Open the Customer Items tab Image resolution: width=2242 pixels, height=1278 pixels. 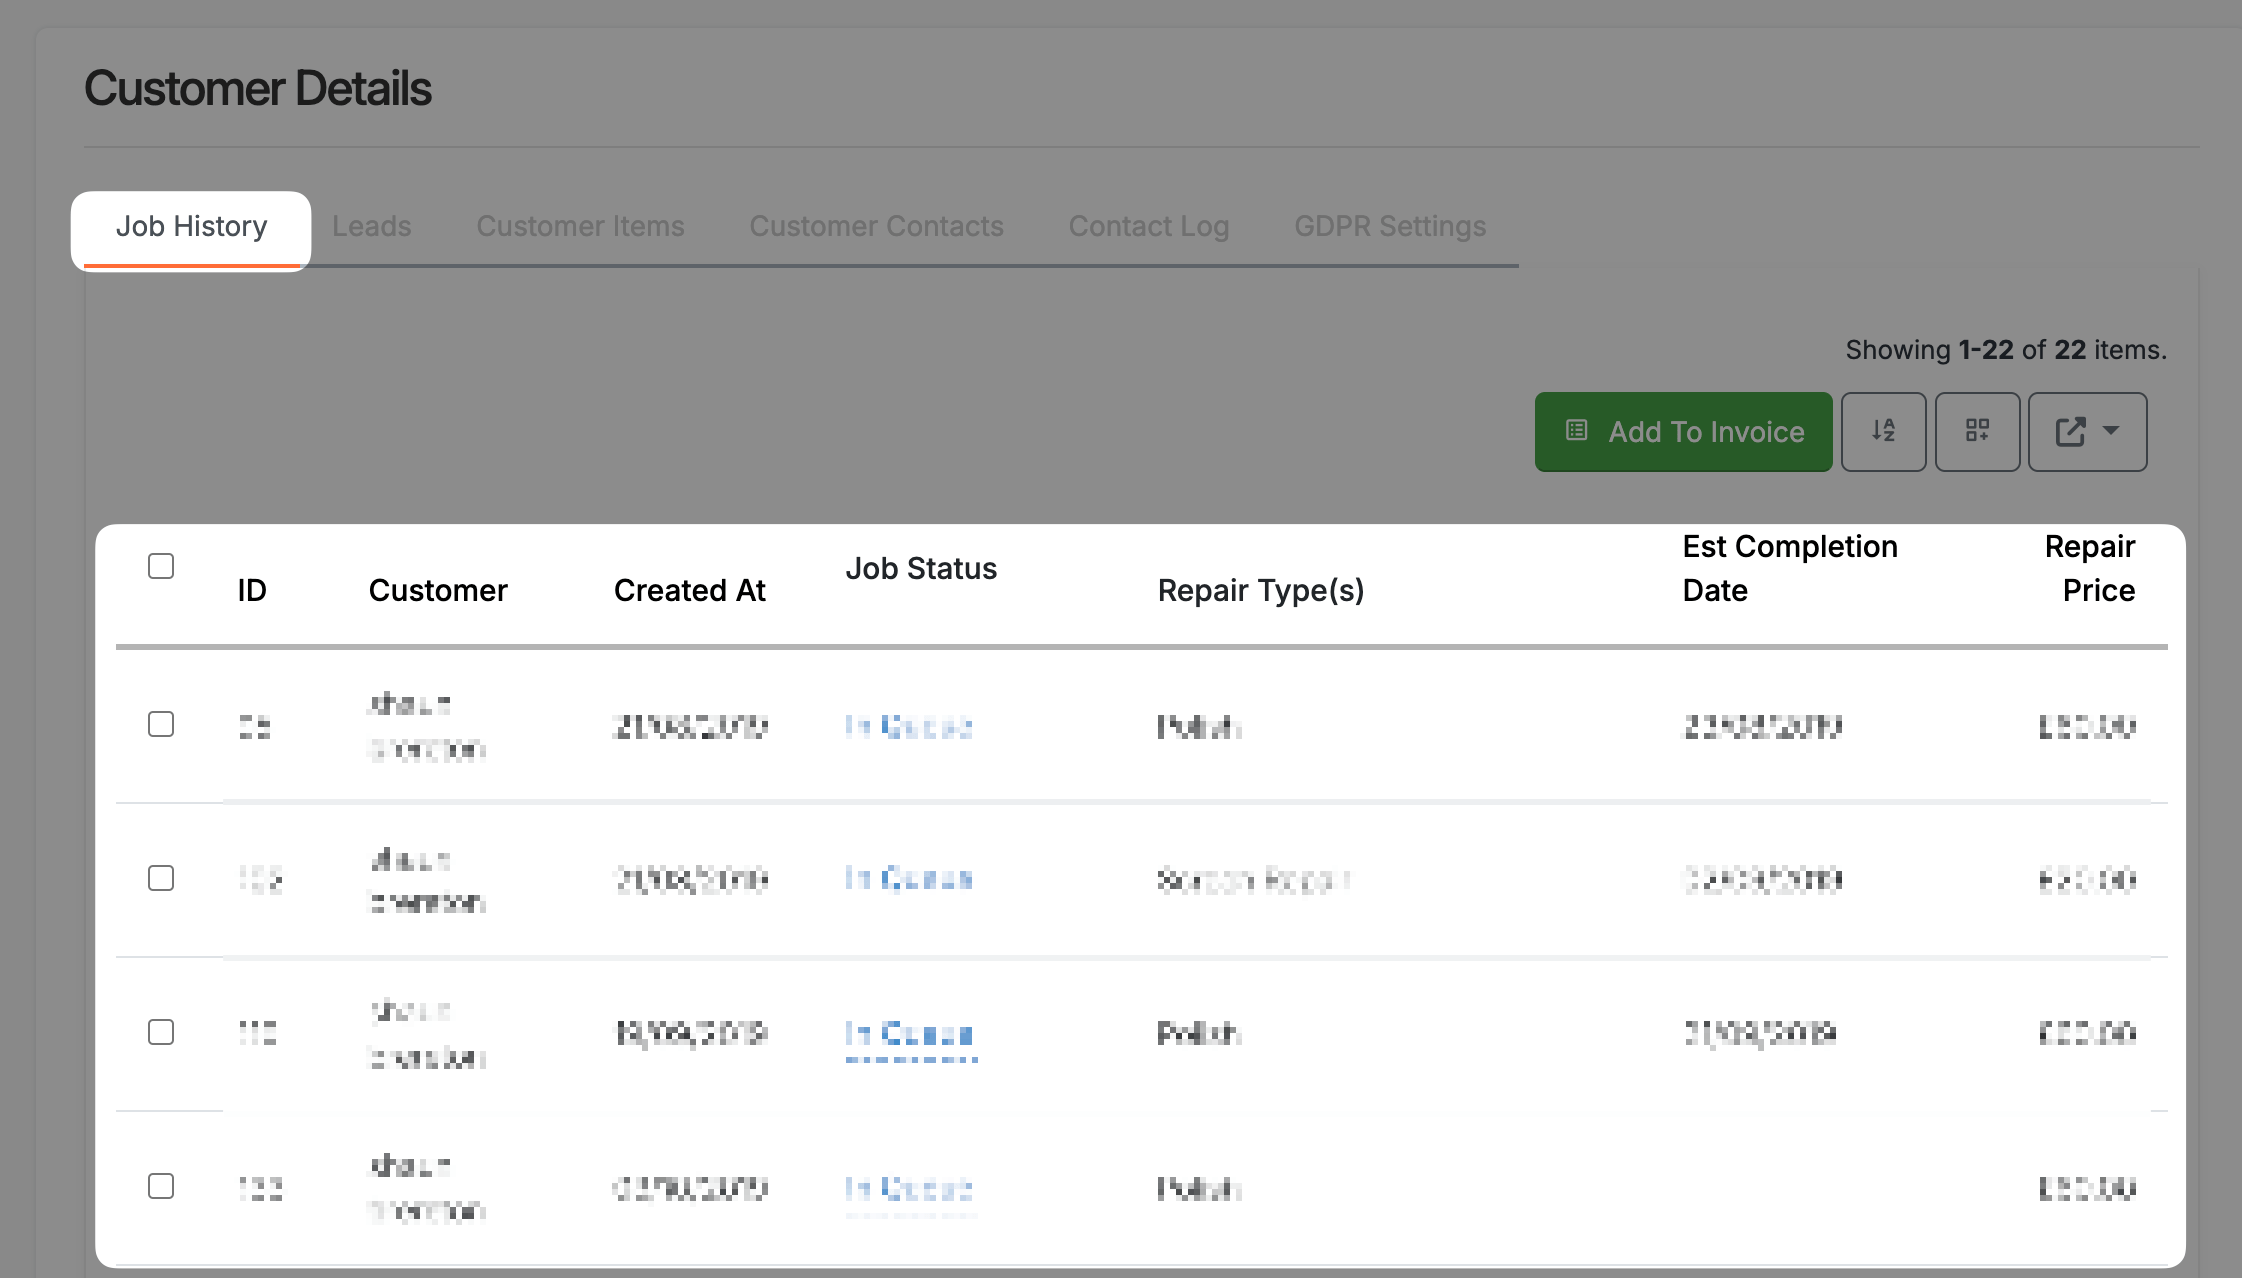click(580, 226)
